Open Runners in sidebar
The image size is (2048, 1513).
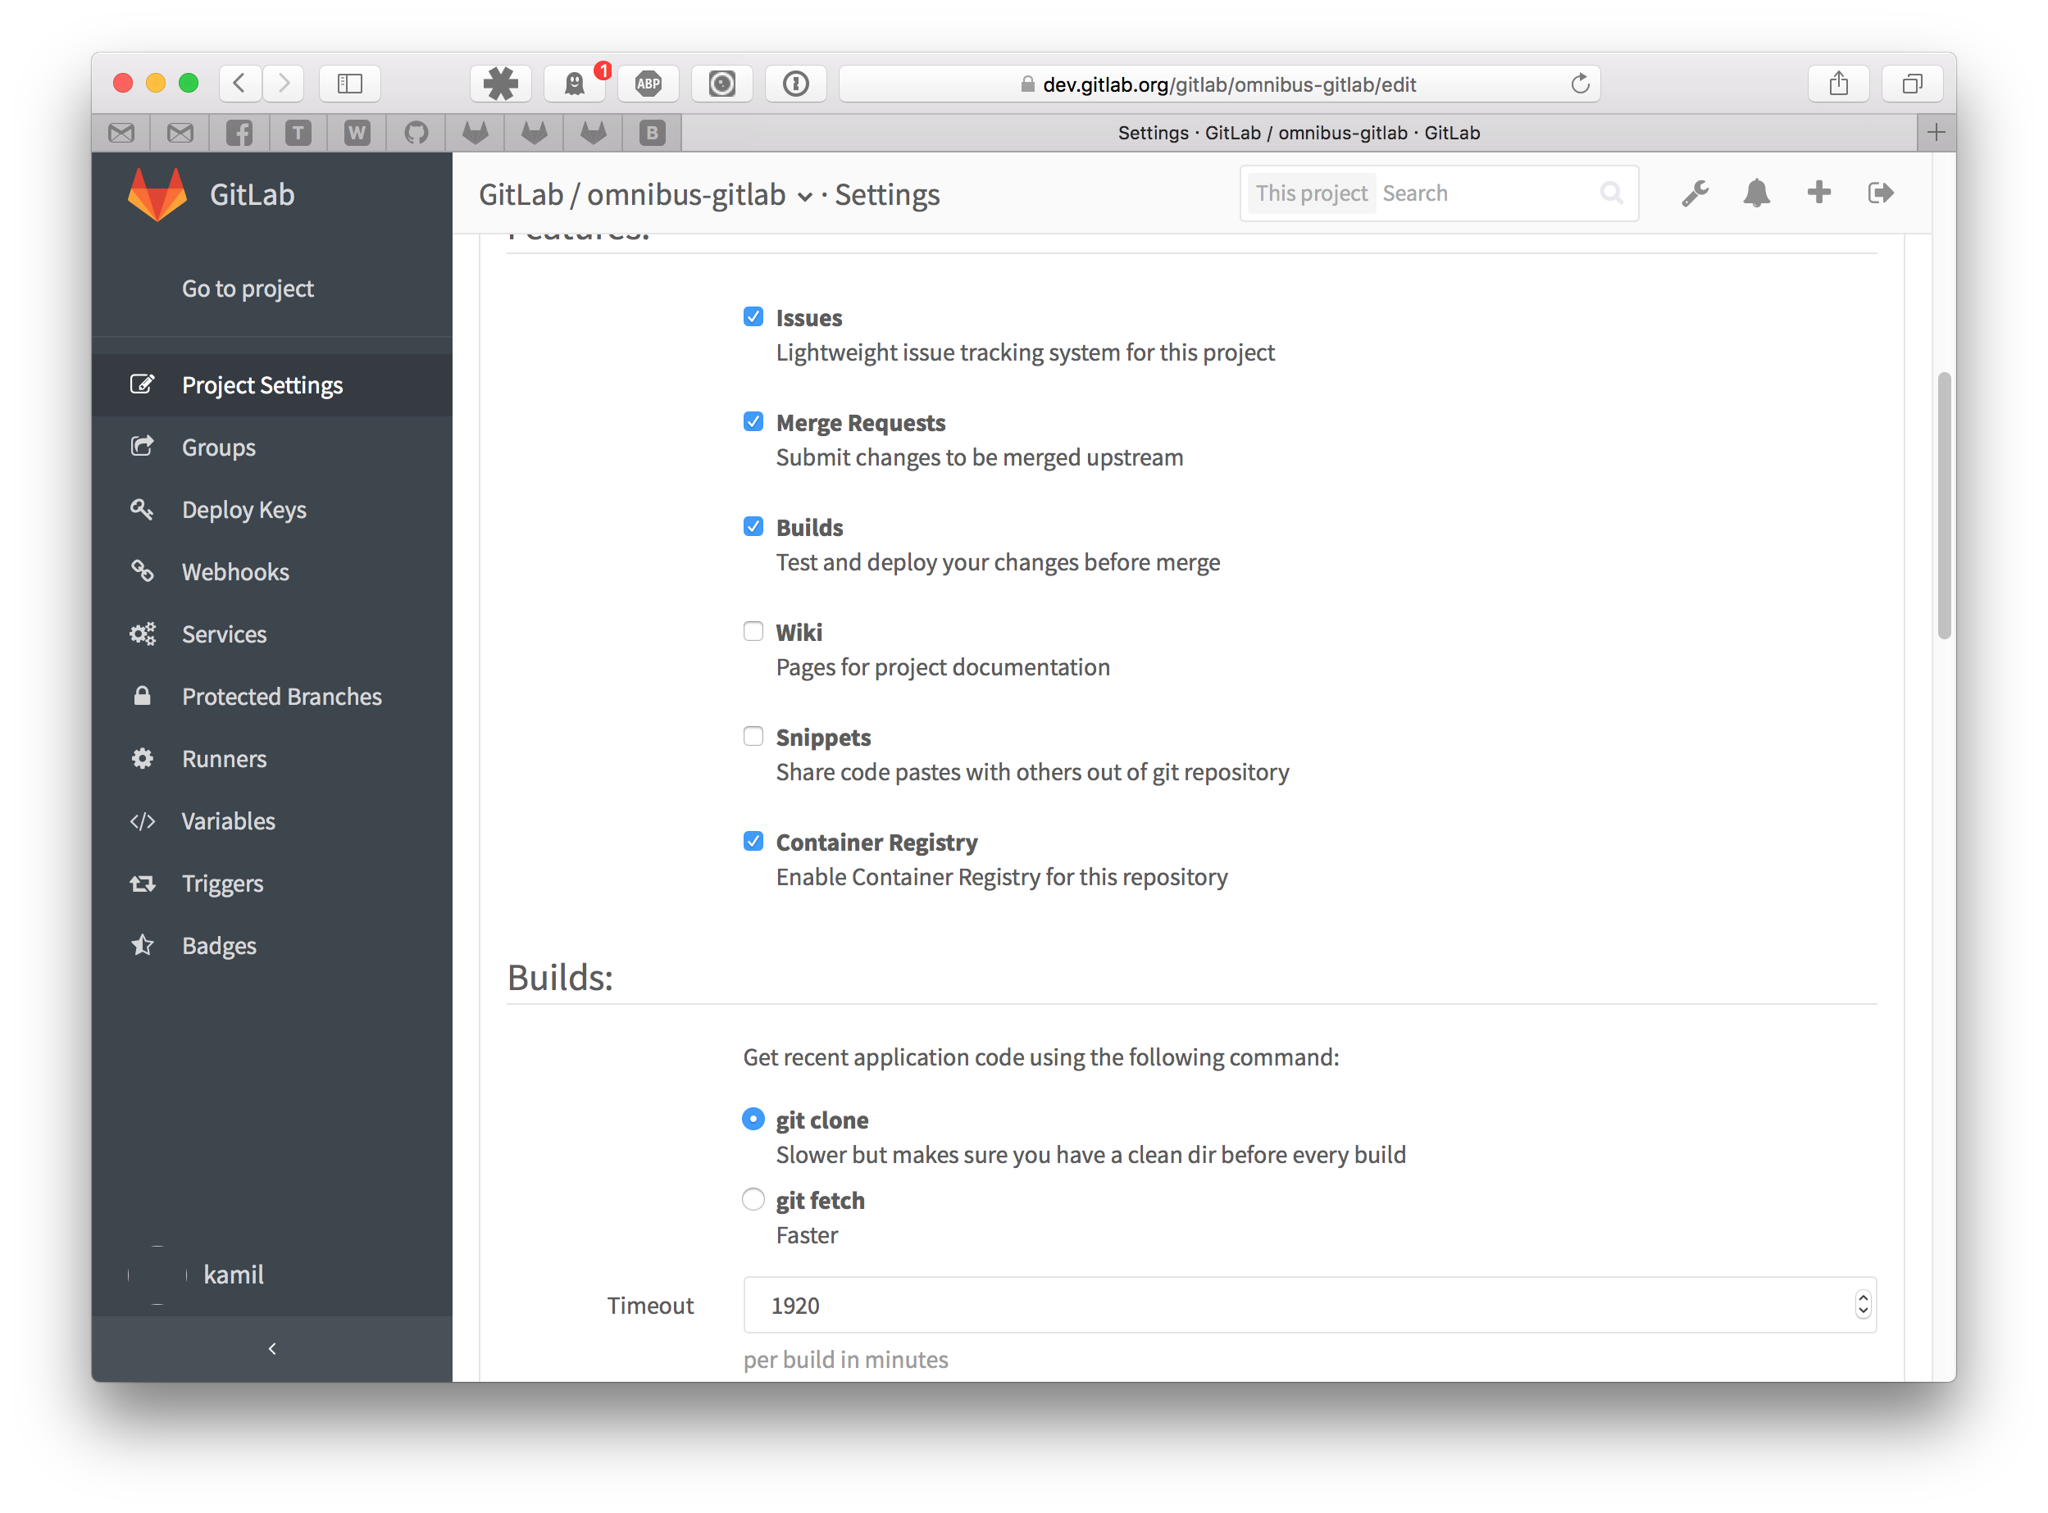[272, 758]
